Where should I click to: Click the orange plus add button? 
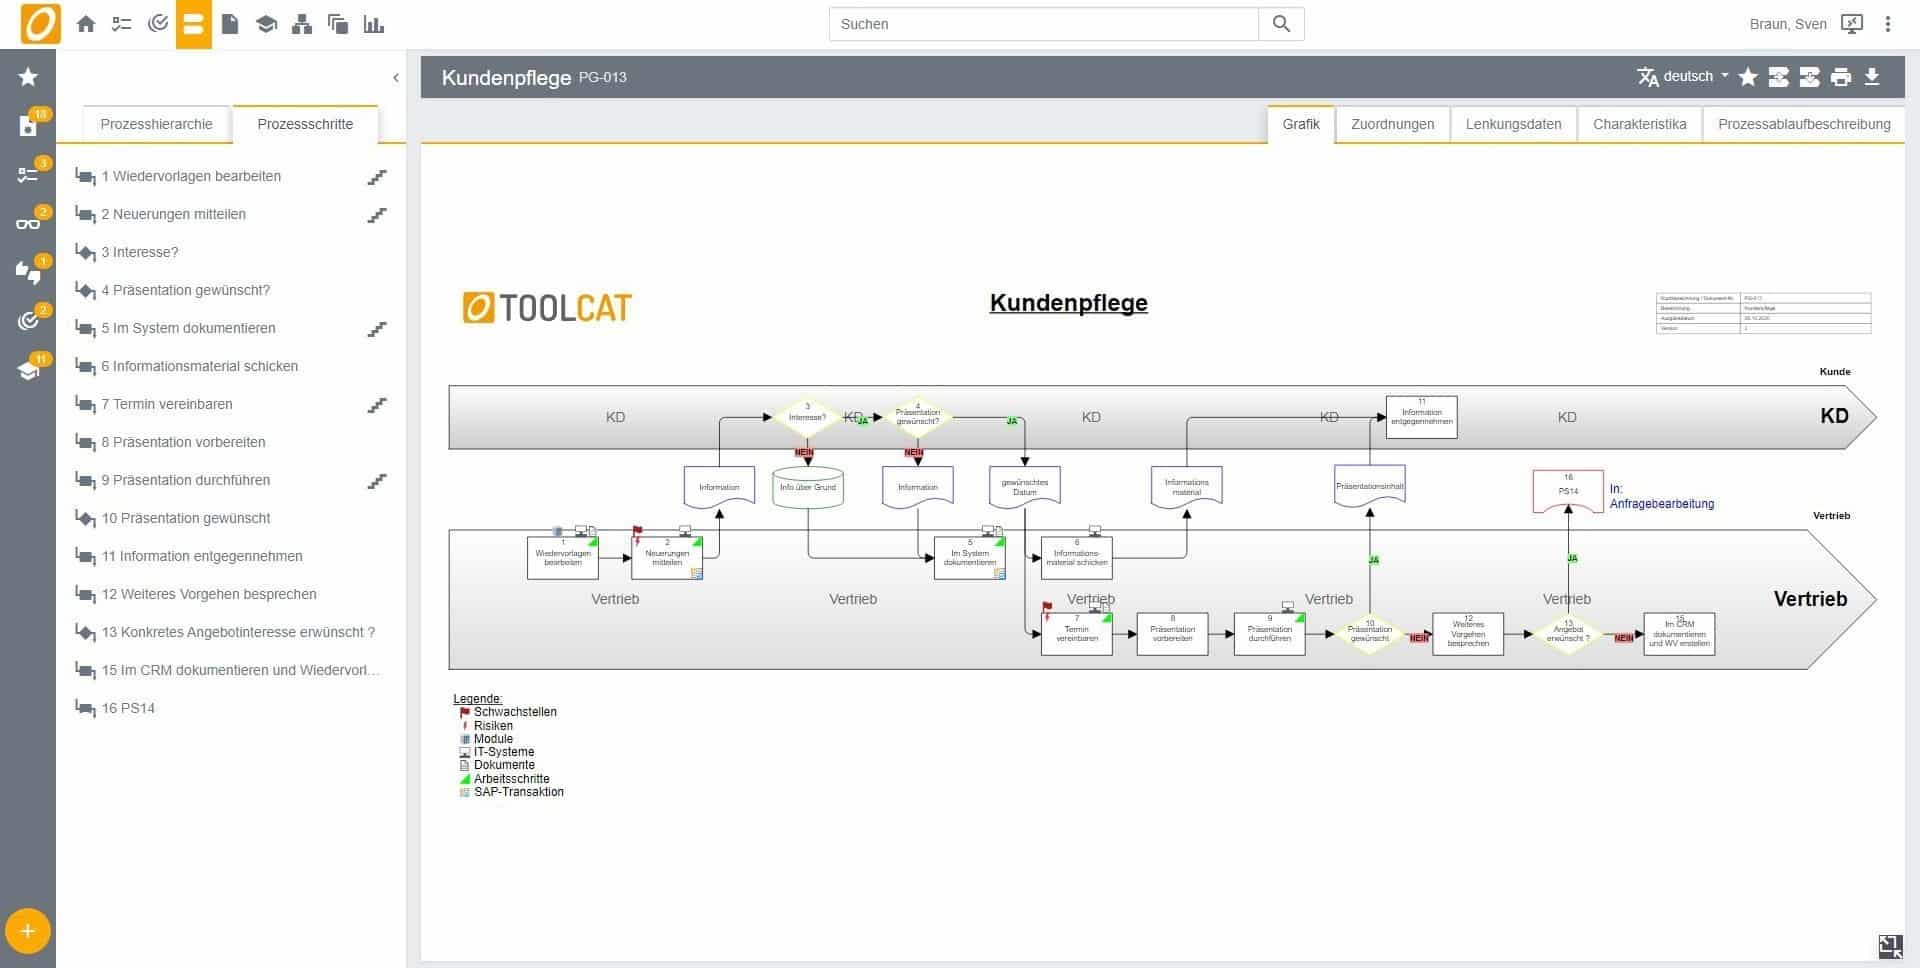pyautogui.click(x=28, y=931)
